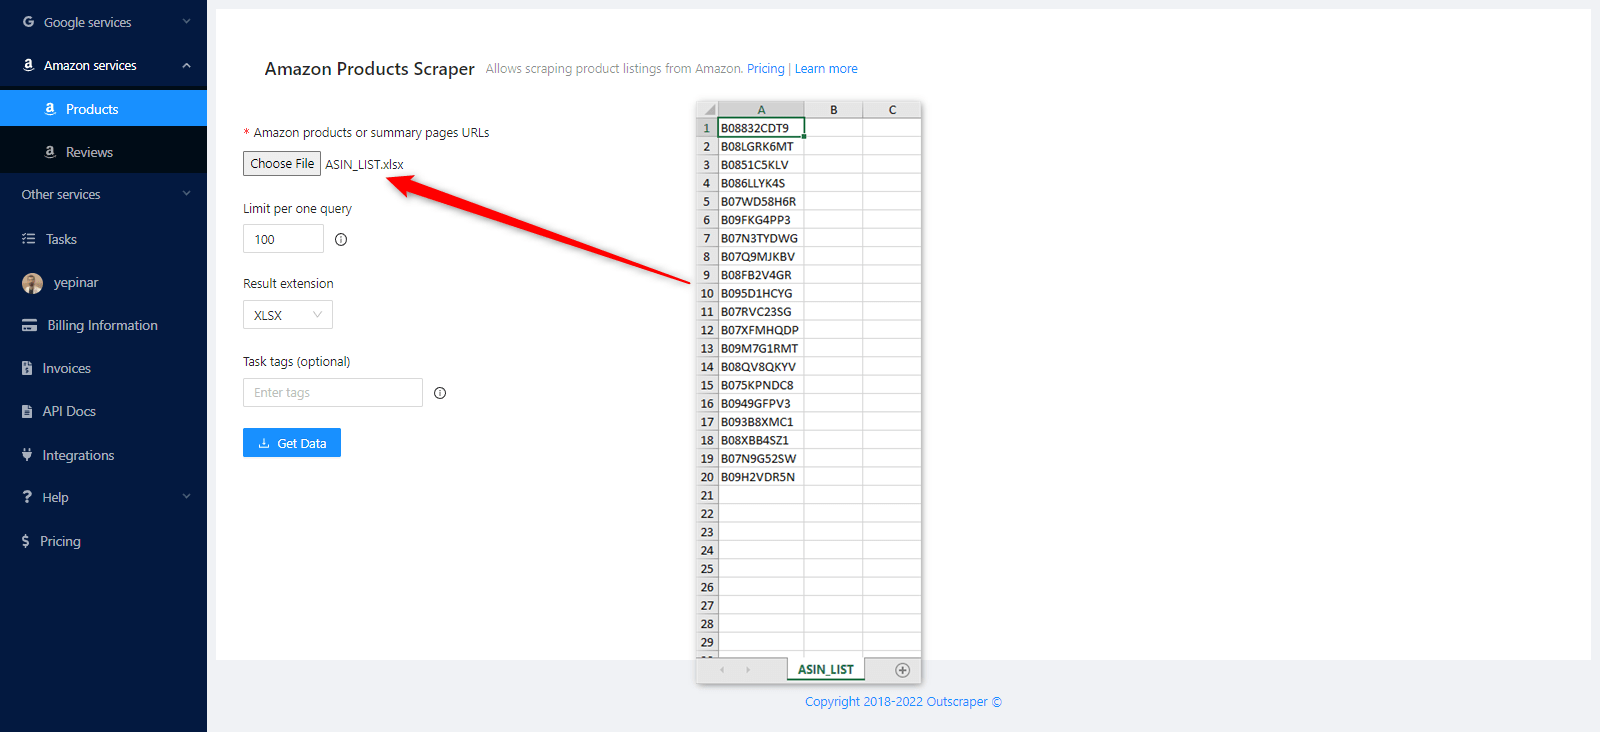Click the Amazon icon next to Reviews
This screenshot has width=1600, height=732.
50,152
